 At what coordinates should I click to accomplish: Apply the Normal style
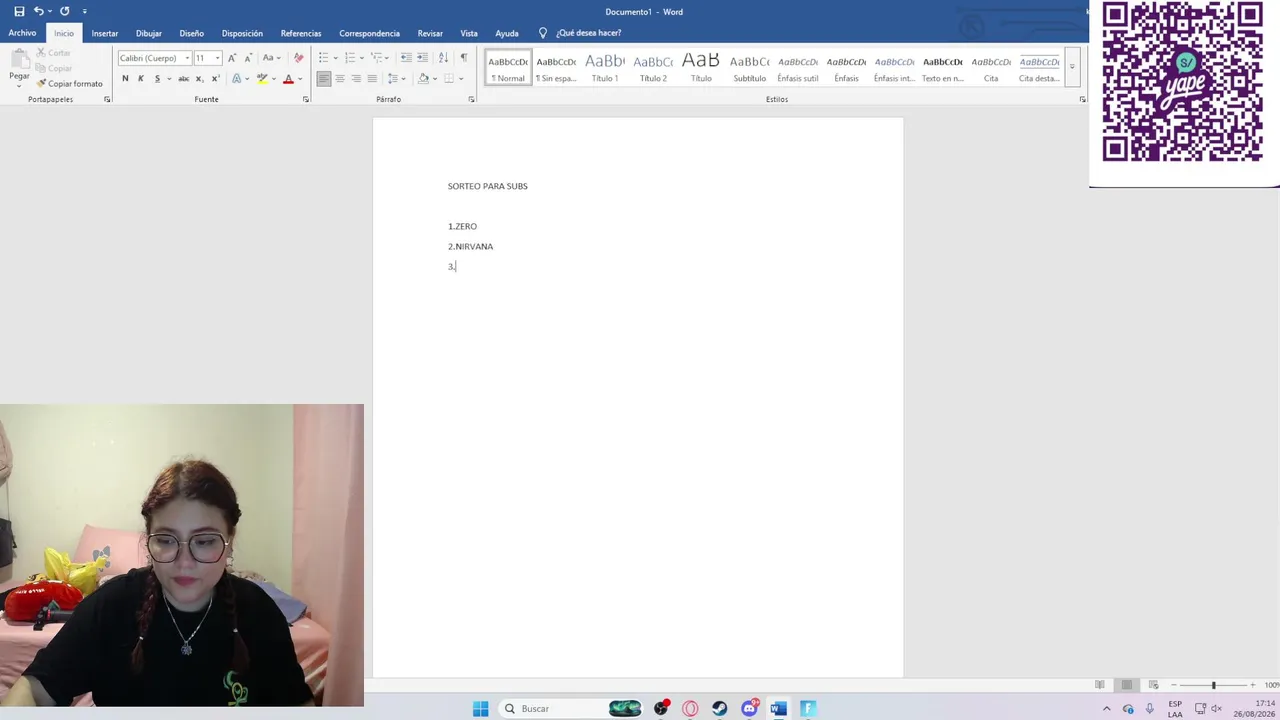coord(508,68)
